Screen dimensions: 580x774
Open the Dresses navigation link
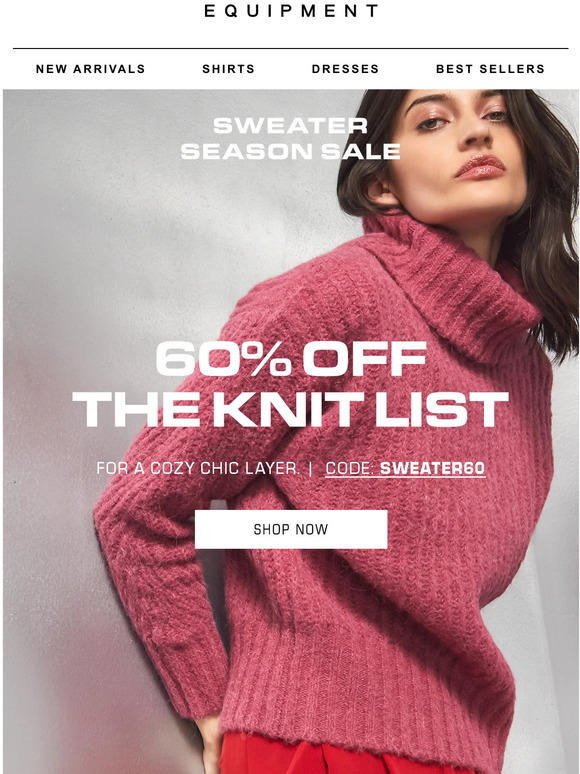click(345, 69)
